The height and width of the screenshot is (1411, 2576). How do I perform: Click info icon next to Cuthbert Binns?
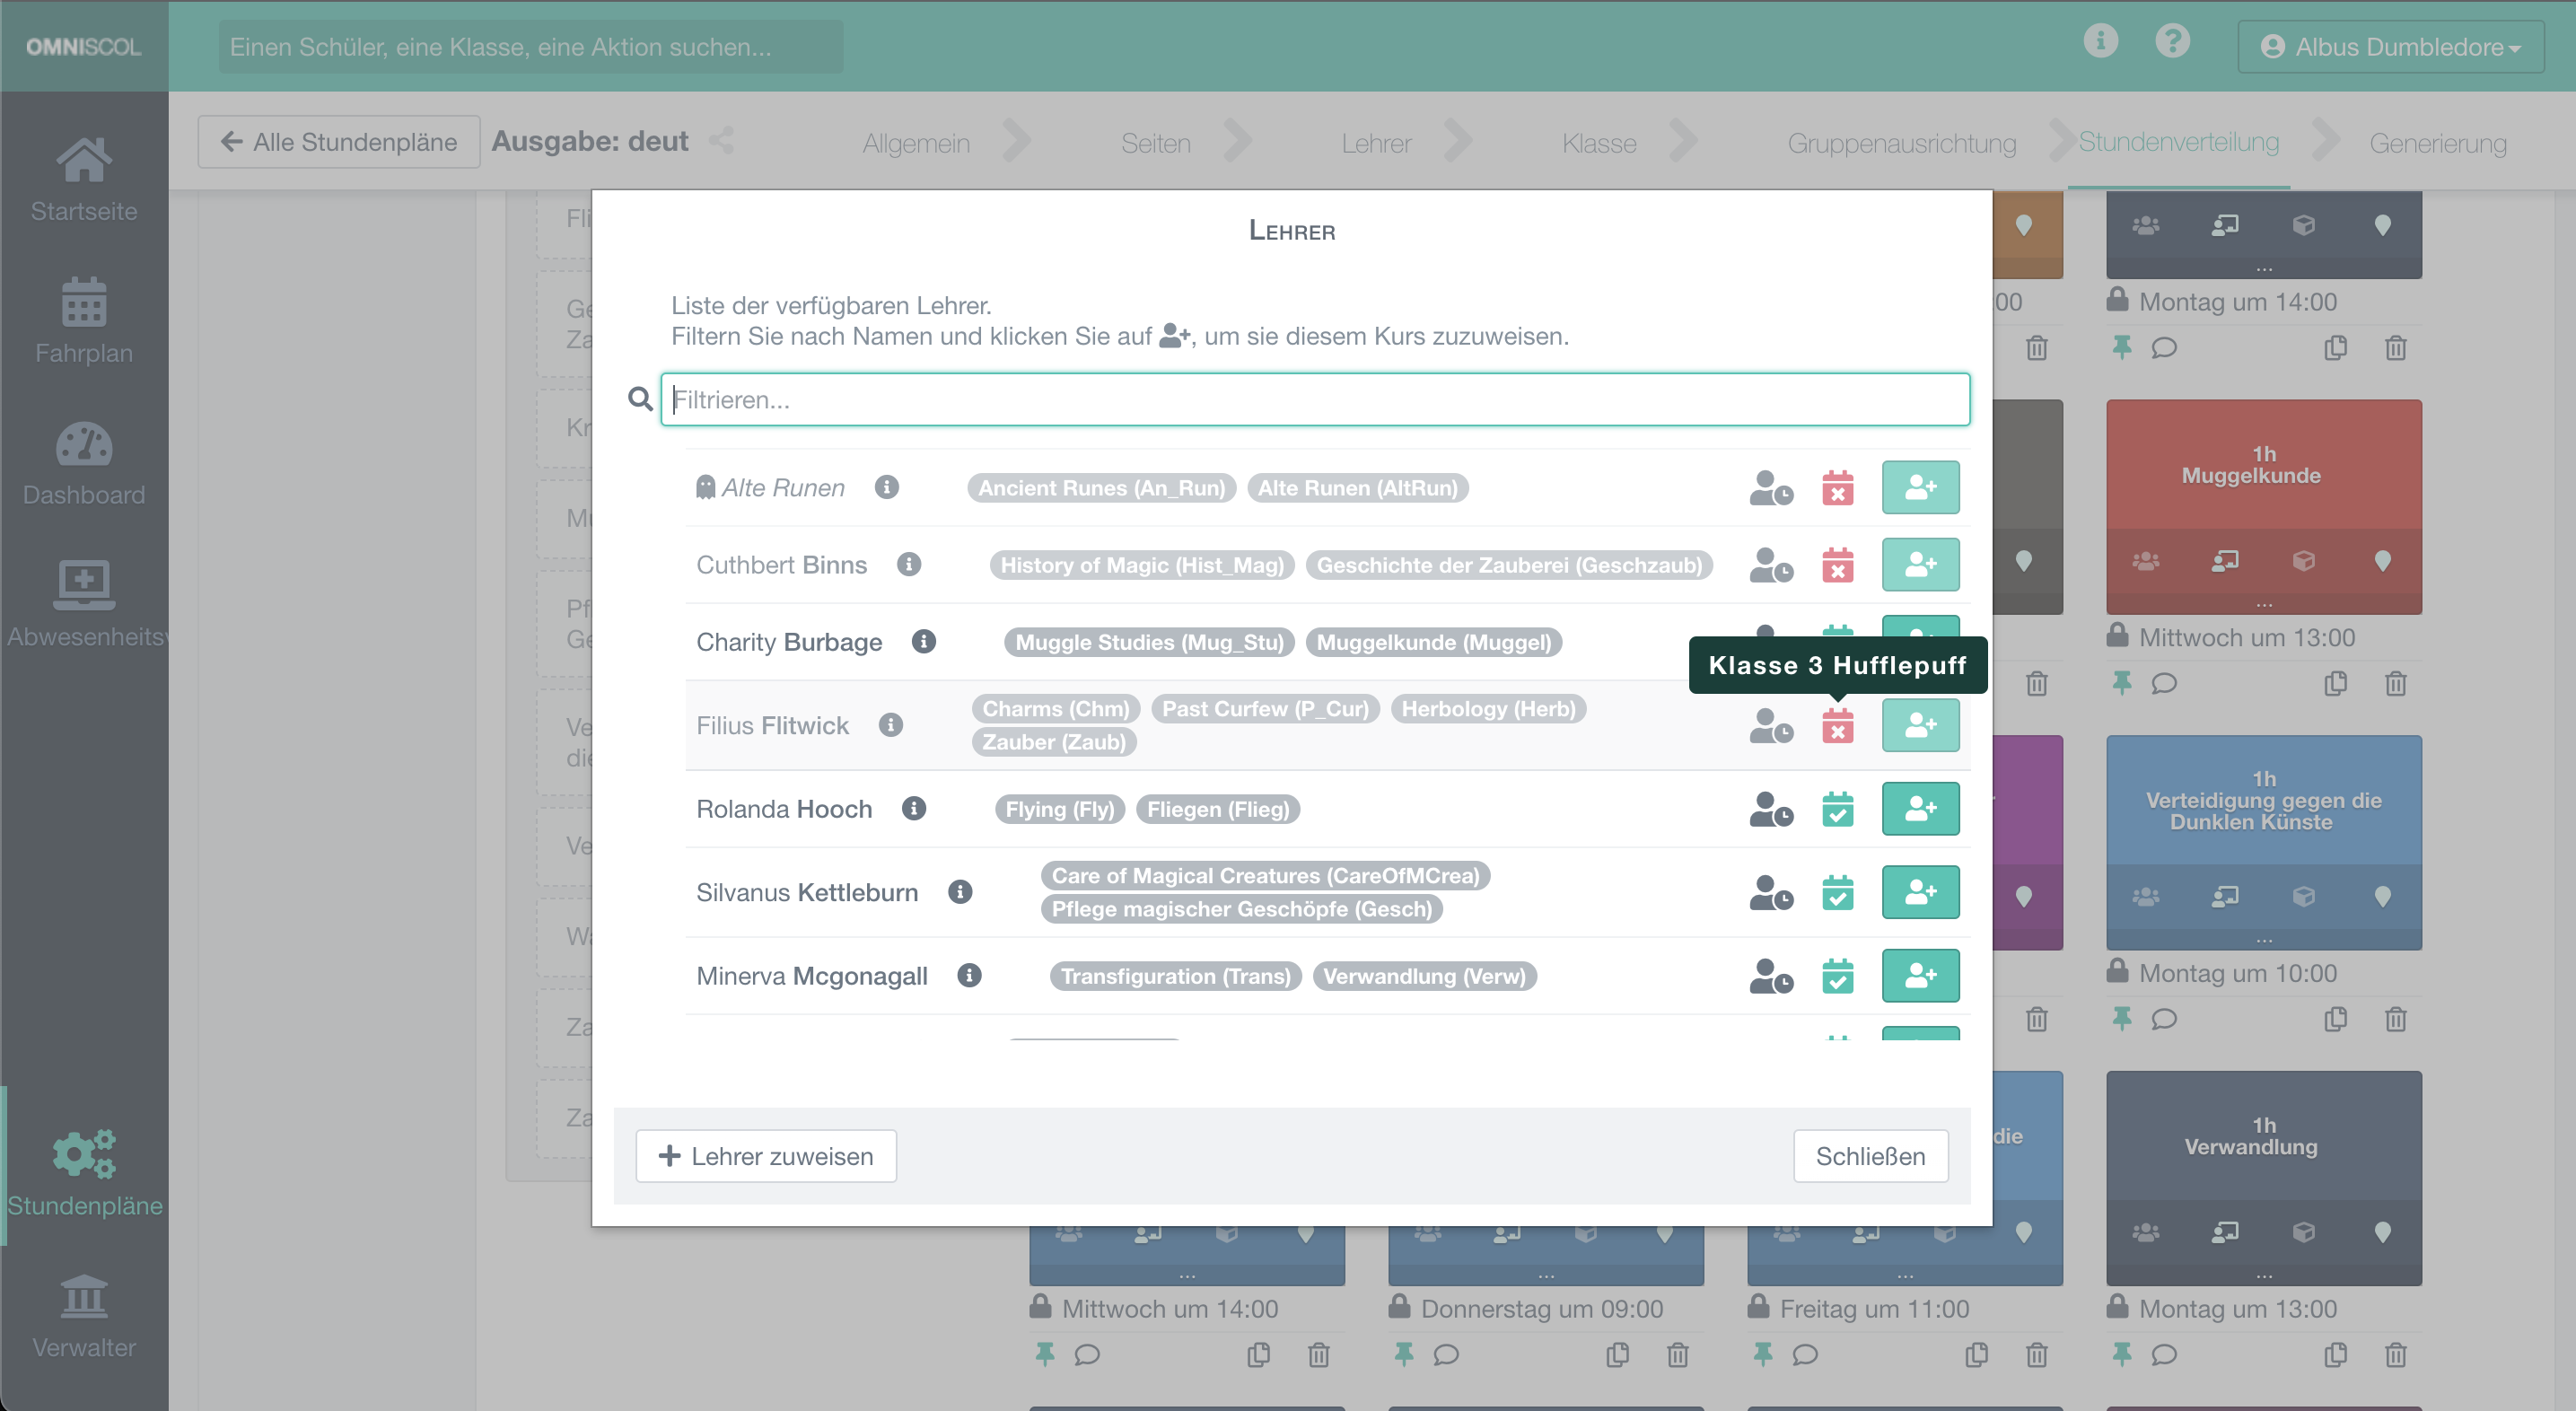(x=908, y=564)
